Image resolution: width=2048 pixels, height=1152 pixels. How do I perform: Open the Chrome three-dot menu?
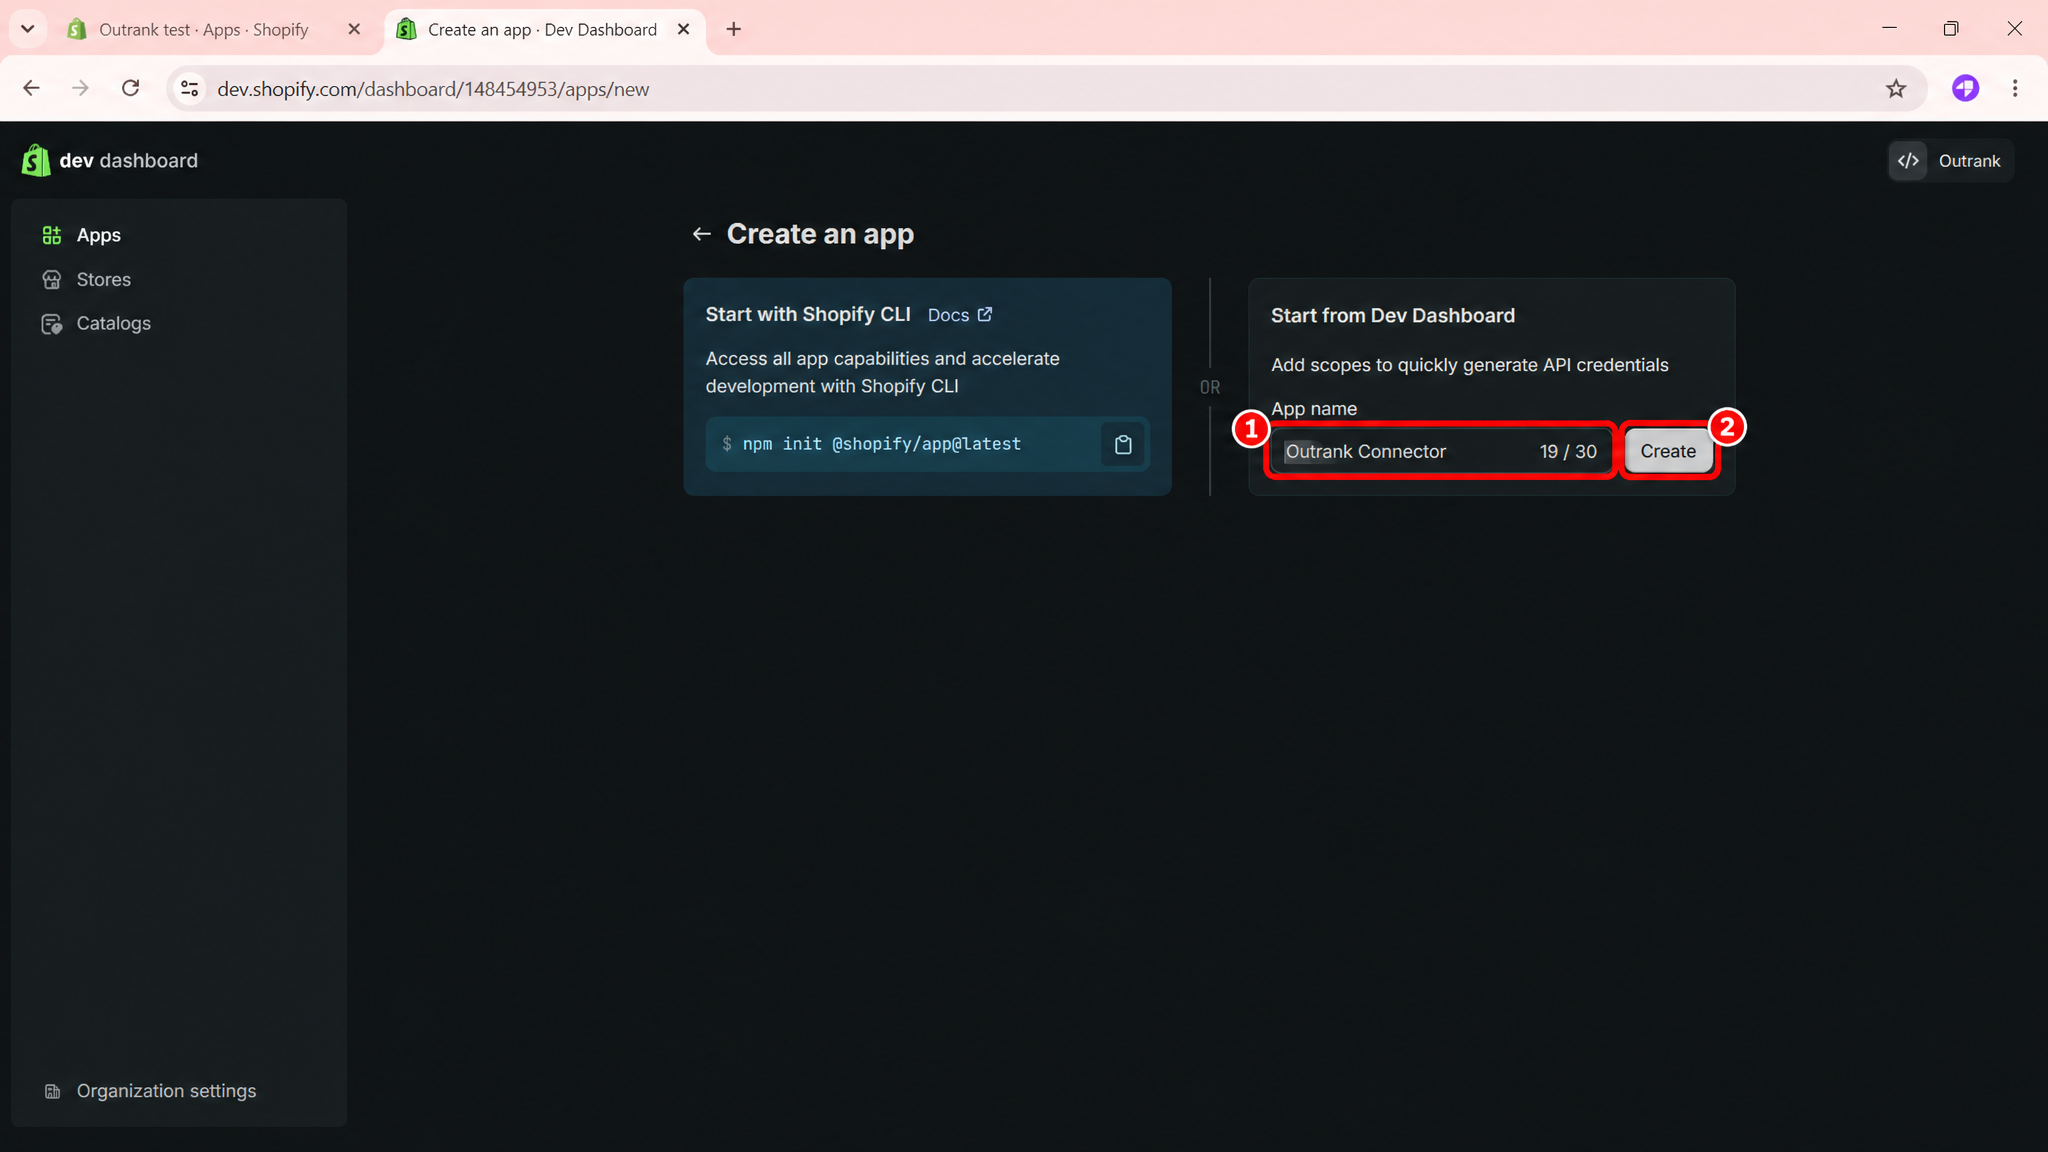(2015, 88)
